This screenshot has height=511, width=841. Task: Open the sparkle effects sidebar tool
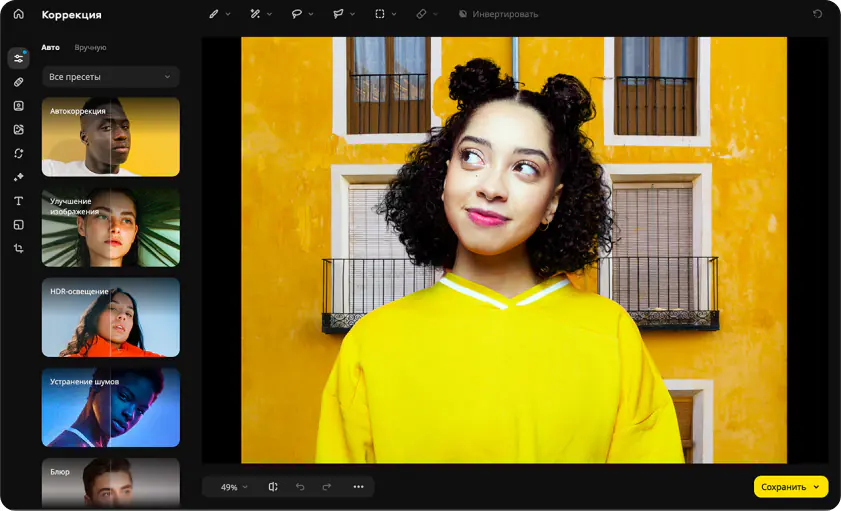click(19, 177)
